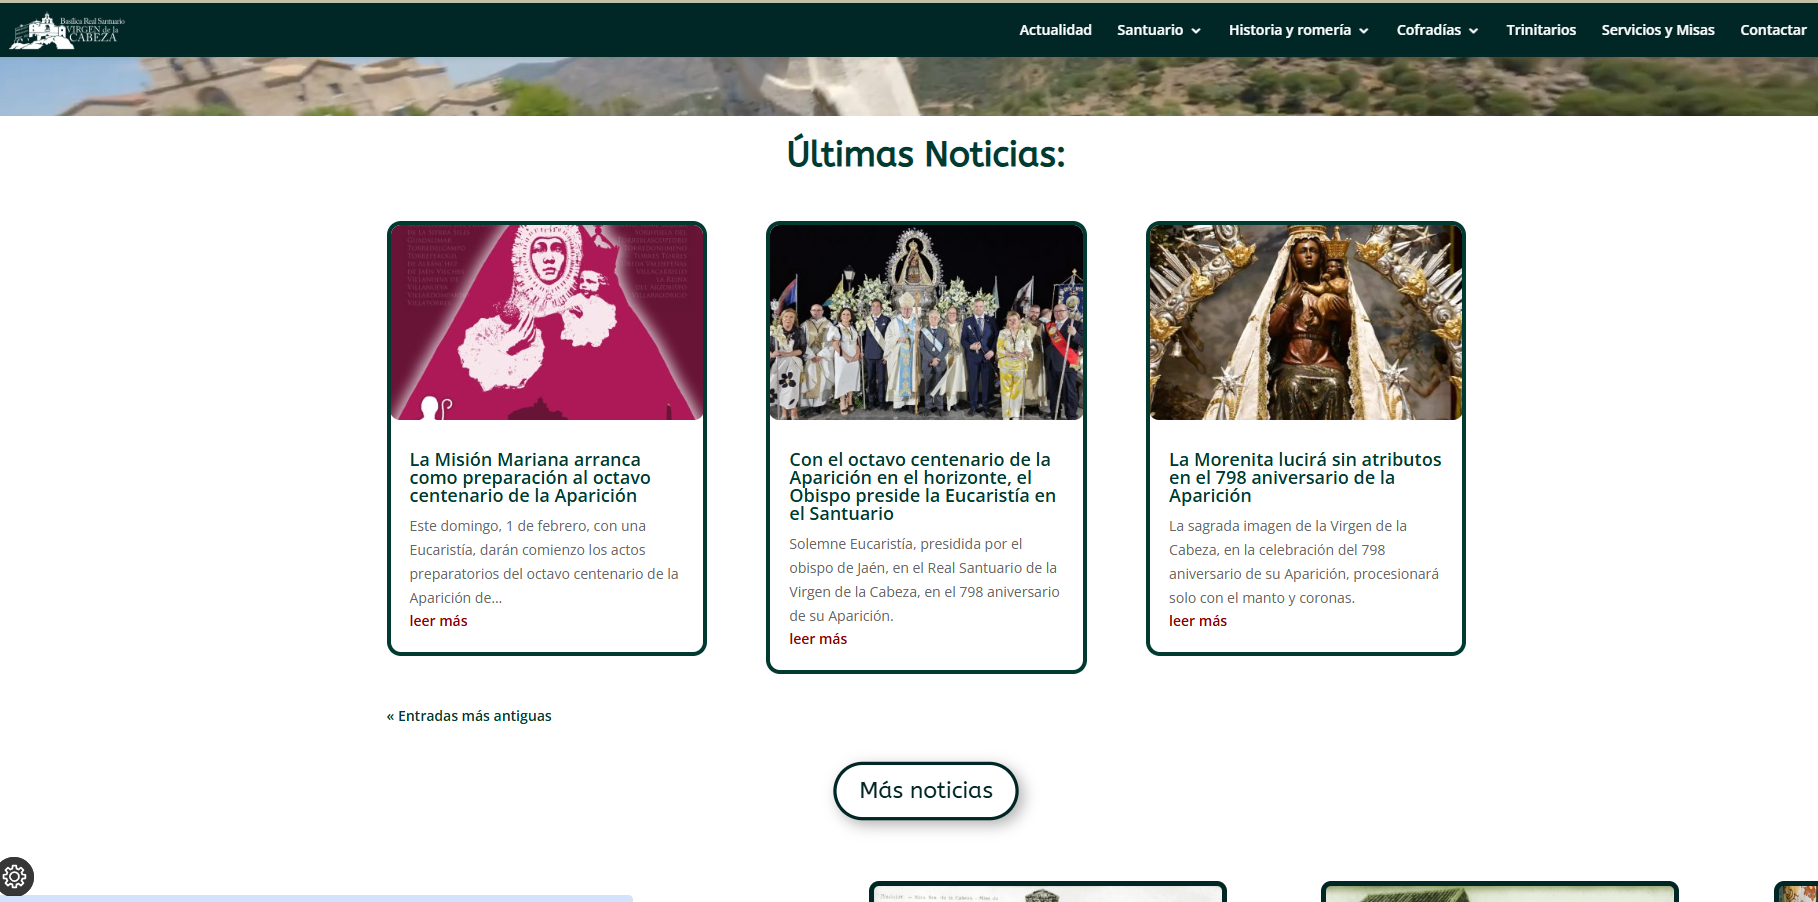Open the pink Misión Mariana poster image

(547, 322)
